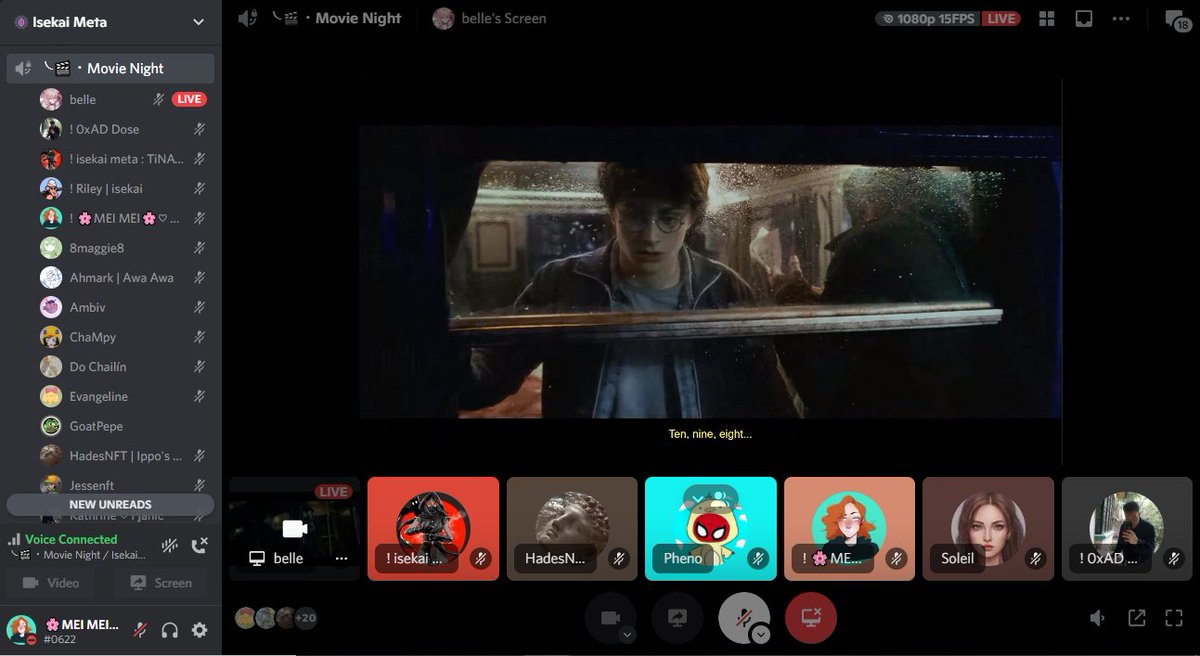
Task: Open camera options dropdown arrow
Action: coord(626,634)
